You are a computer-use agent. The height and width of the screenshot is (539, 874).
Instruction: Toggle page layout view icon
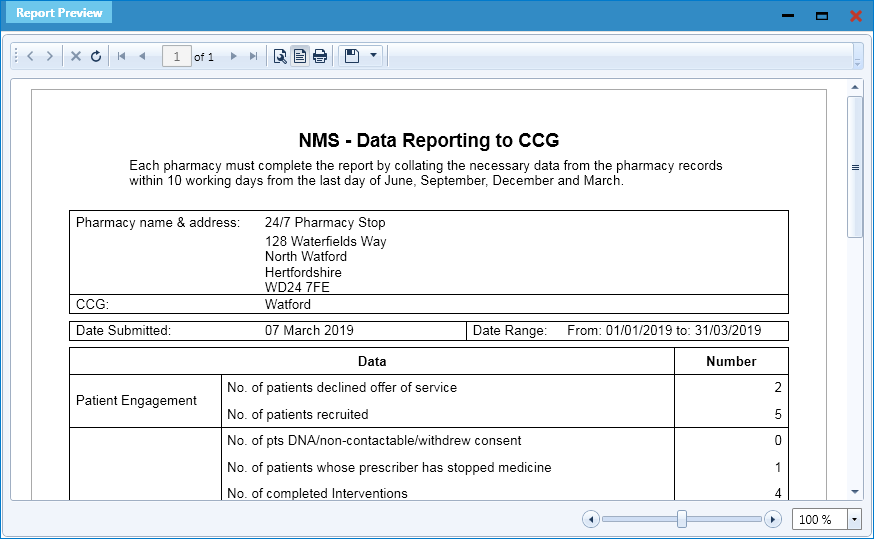300,56
